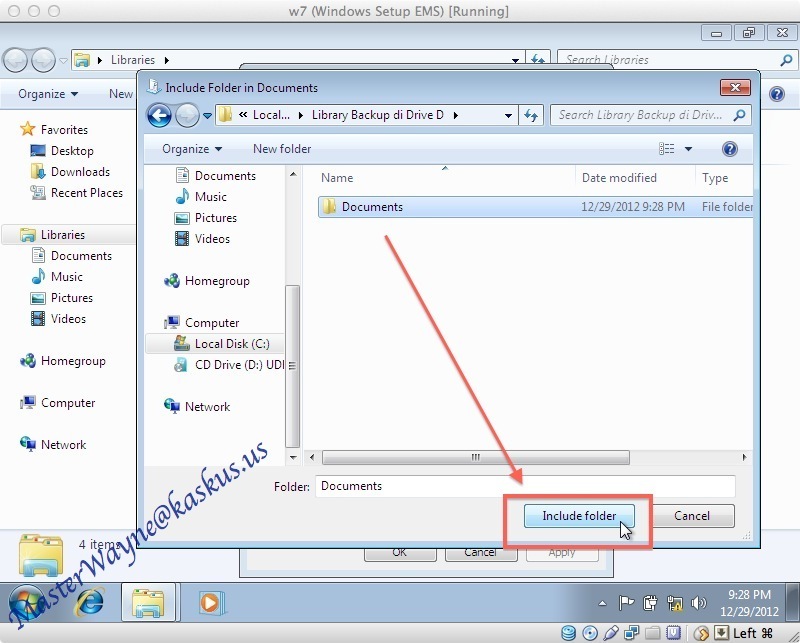800x643 pixels.
Task: Click down arrow of navigation pane scrollbar
Action: point(293,458)
